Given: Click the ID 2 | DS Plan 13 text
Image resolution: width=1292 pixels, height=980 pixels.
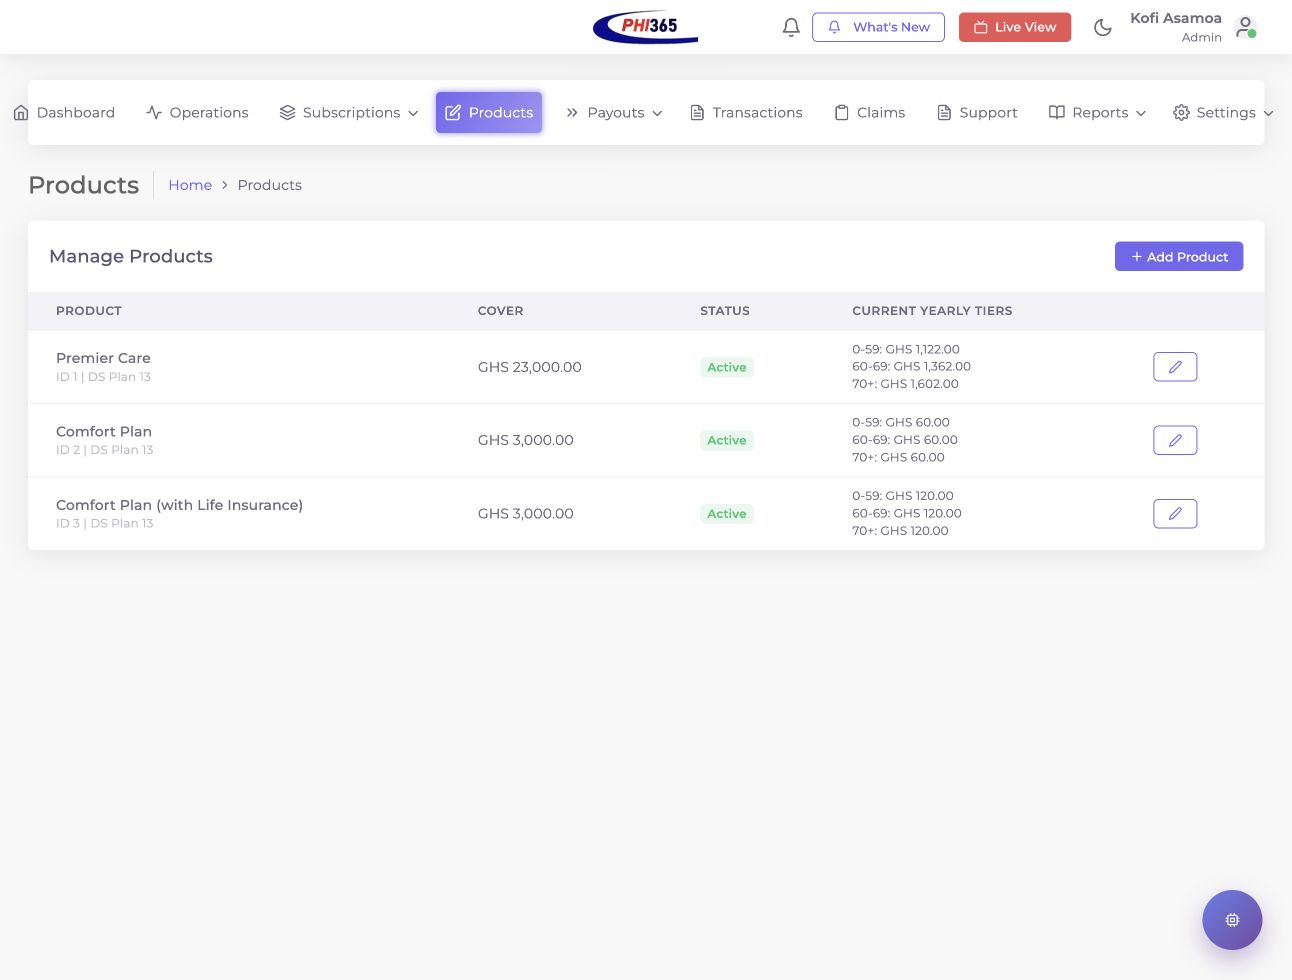Looking at the screenshot, I should click(x=105, y=450).
